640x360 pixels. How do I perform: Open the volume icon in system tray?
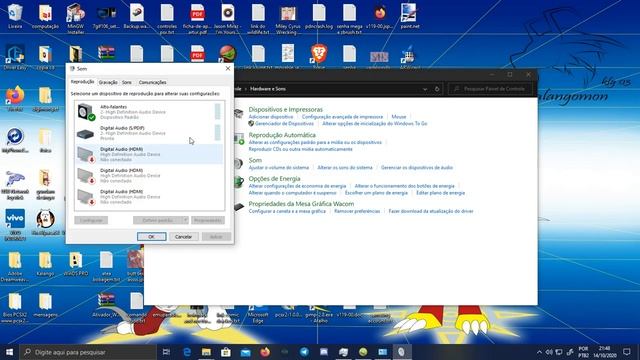(549, 352)
